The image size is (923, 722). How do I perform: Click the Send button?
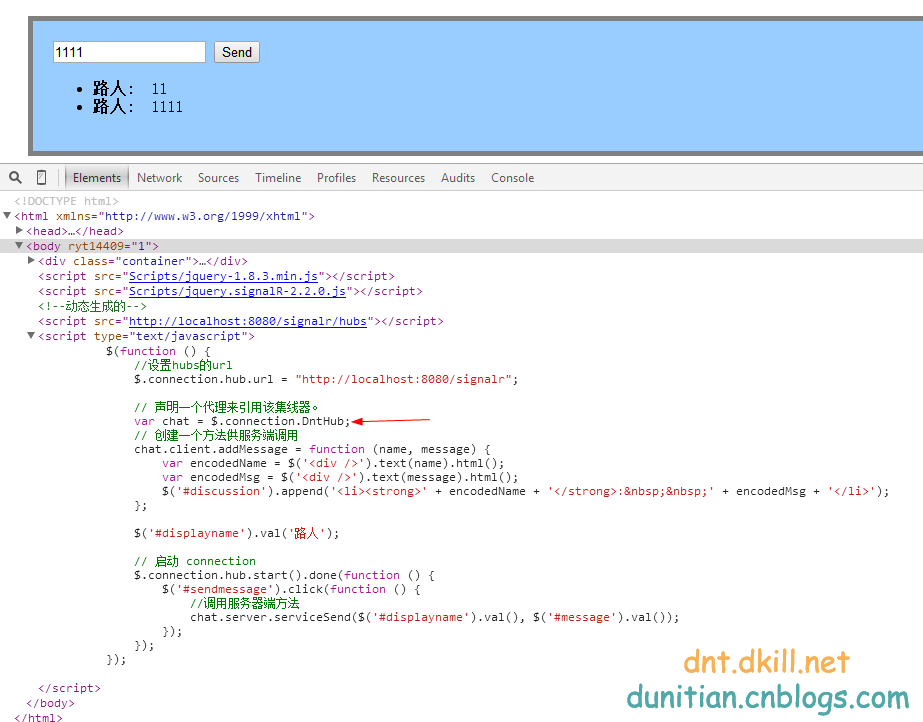pos(237,52)
